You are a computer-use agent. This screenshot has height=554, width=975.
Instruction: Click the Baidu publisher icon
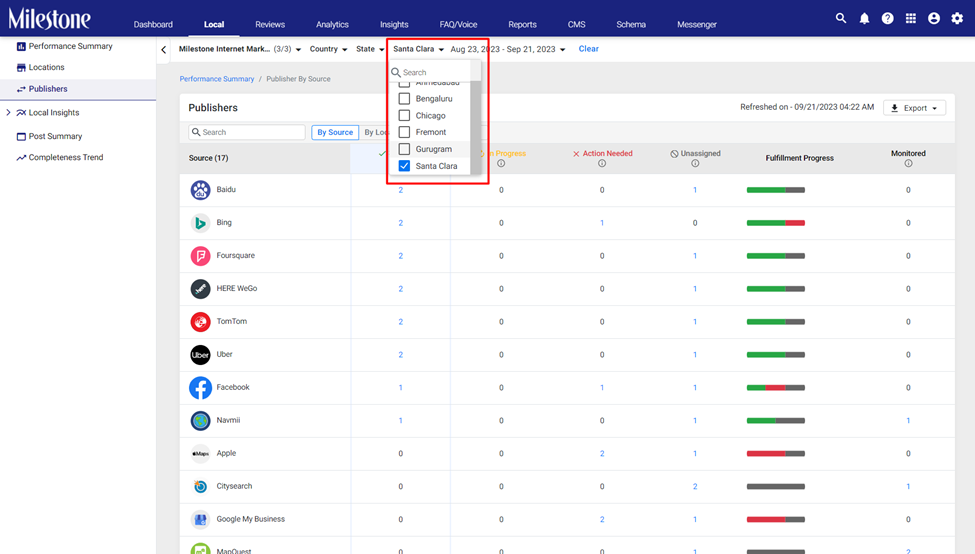(x=200, y=190)
